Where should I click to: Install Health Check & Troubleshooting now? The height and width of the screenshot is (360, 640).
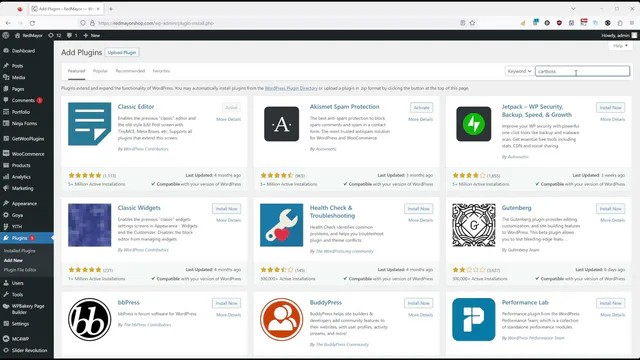418,209
